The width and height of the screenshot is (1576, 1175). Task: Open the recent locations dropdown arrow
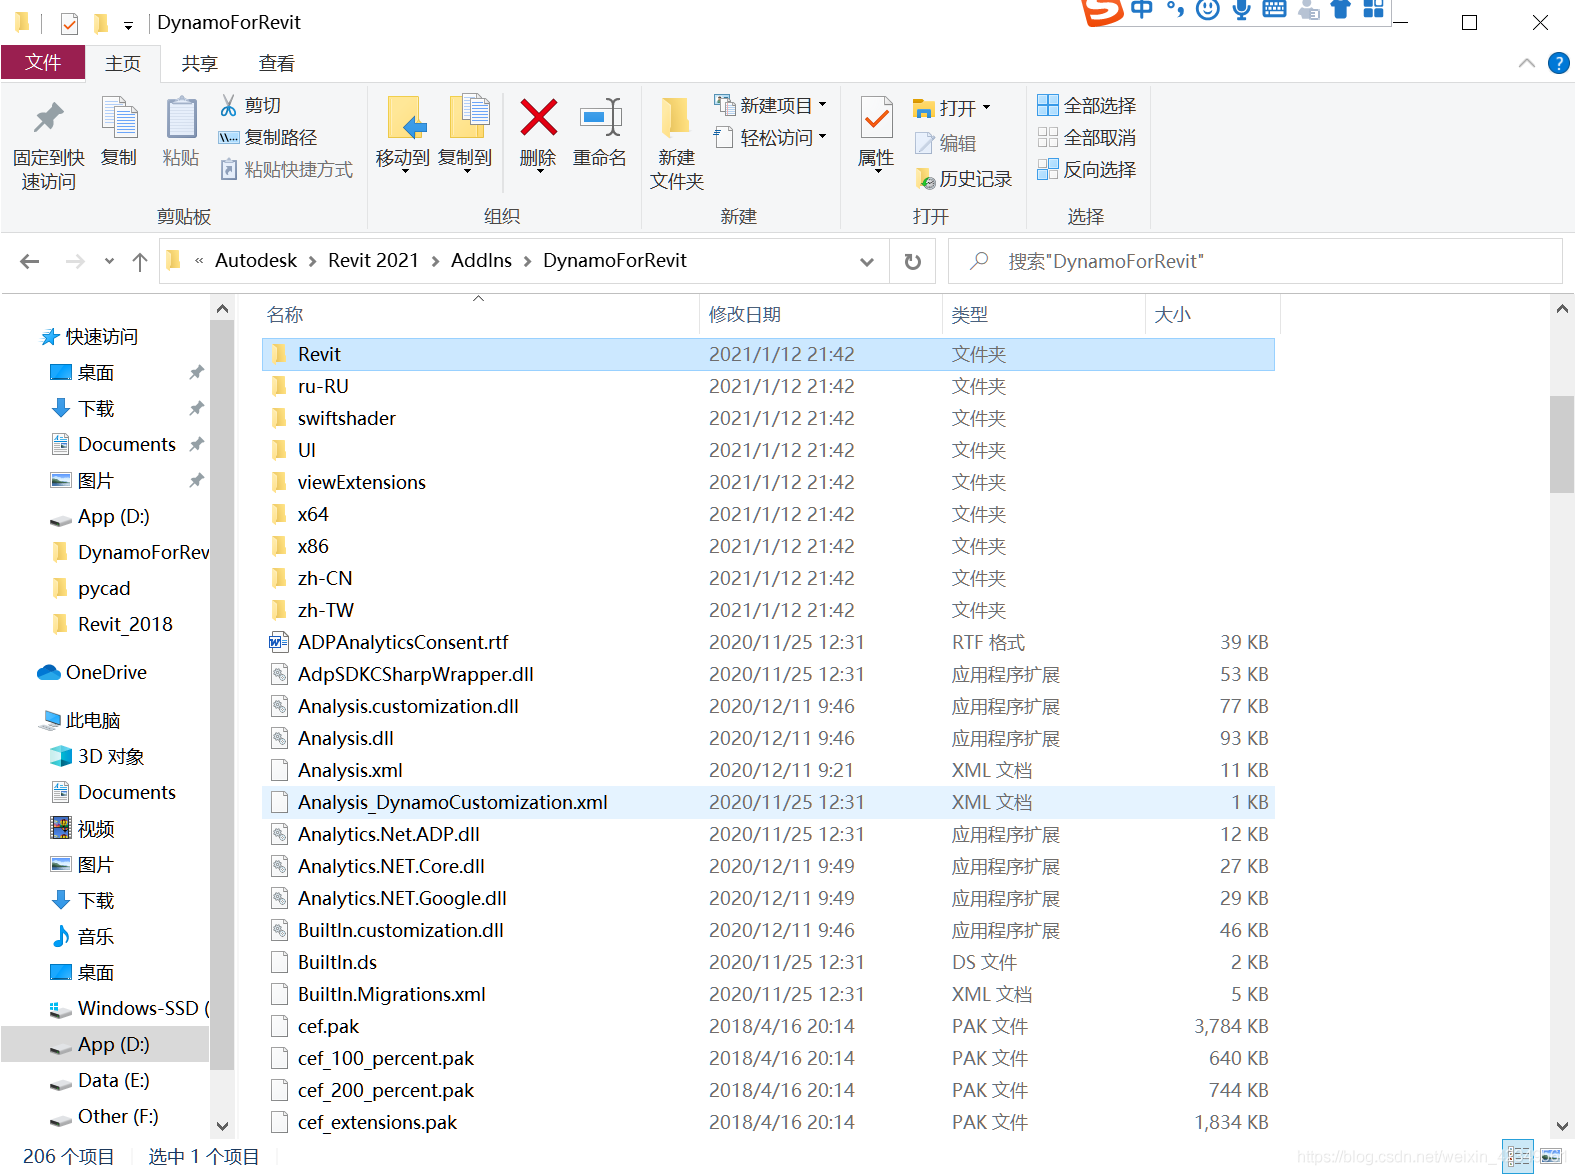[x=109, y=261]
